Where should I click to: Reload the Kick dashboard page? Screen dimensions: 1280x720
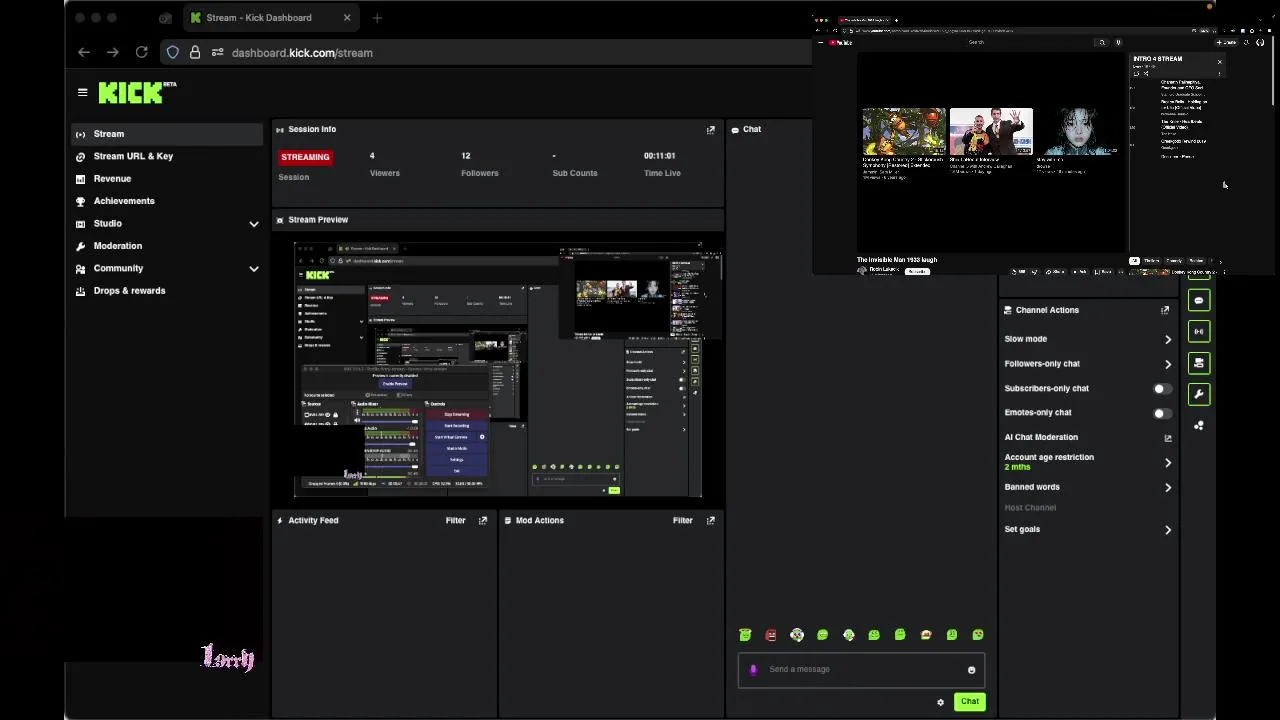142,52
